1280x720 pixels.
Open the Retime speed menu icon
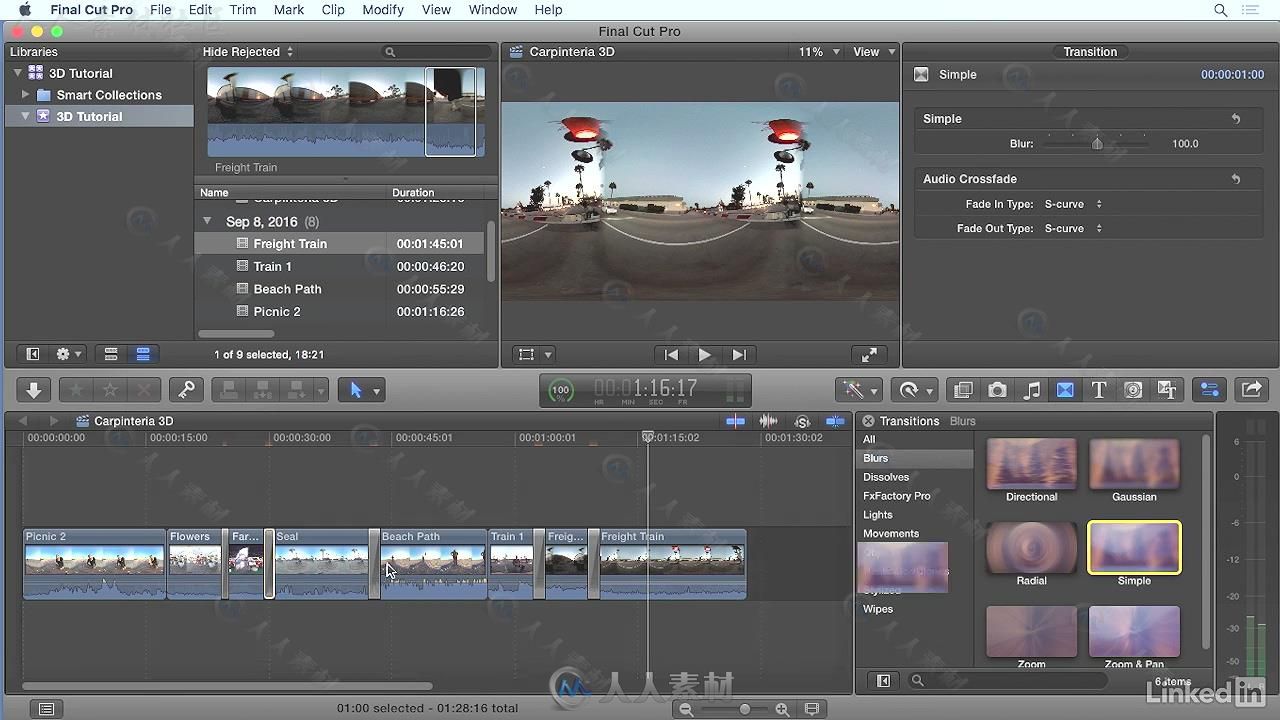tap(915, 390)
